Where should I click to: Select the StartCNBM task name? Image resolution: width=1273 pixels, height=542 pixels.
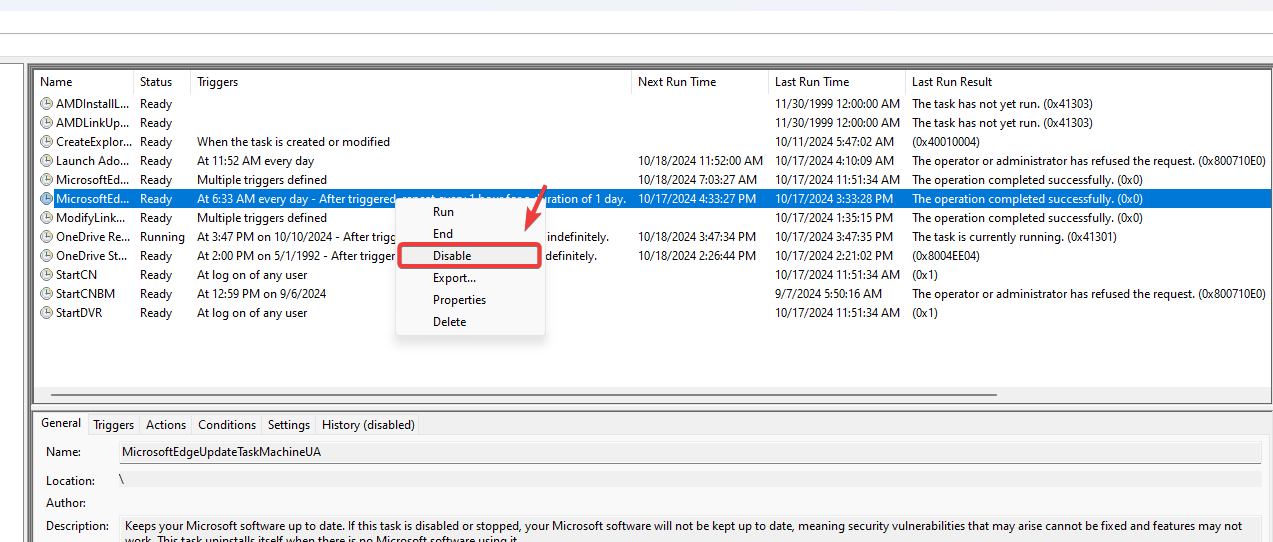(x=86, y=294)
